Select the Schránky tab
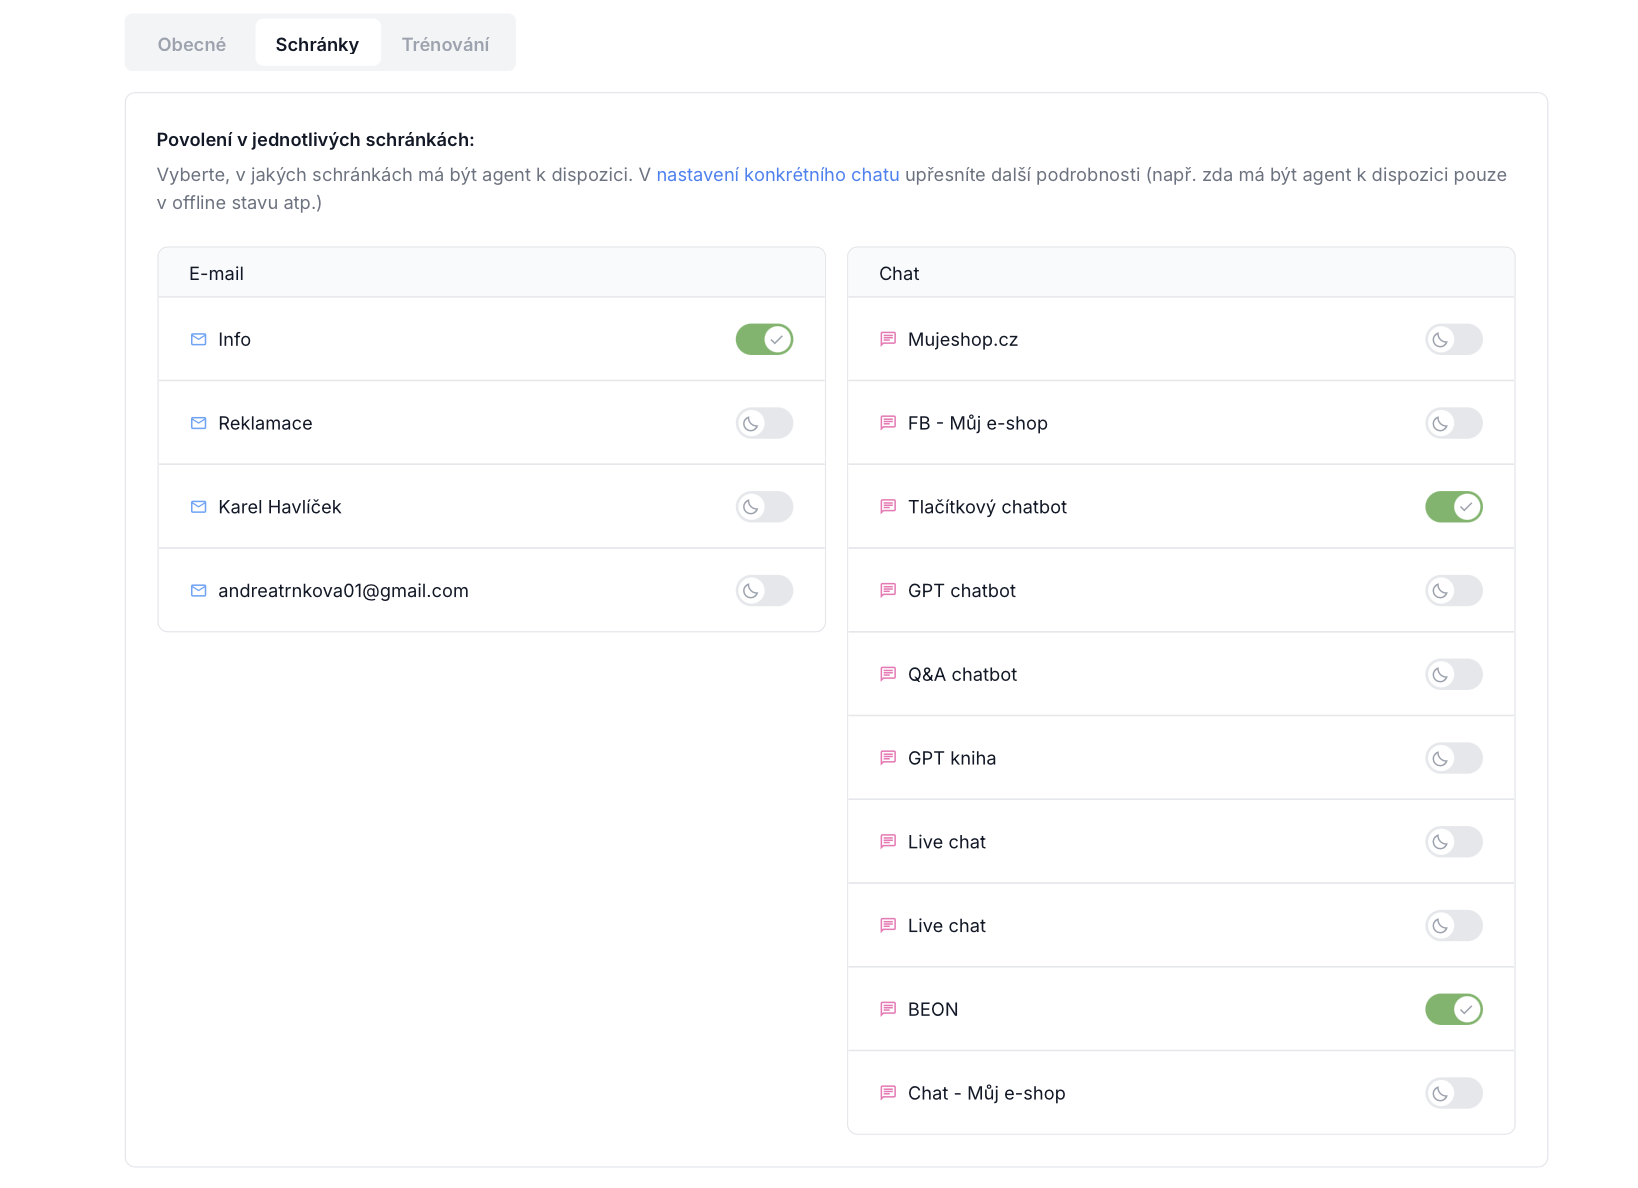 (x=317, y=44)
